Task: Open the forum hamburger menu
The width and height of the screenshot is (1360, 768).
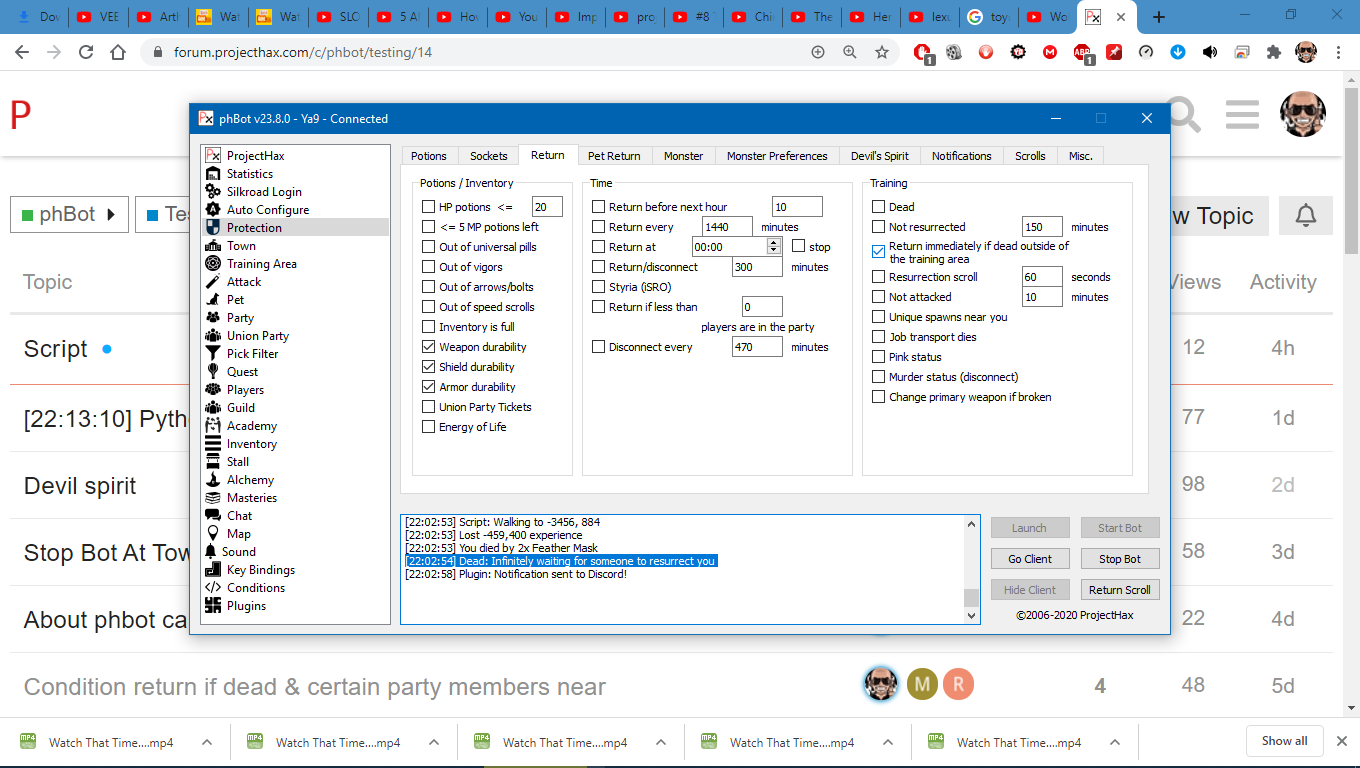Action: coord(1242,115)
